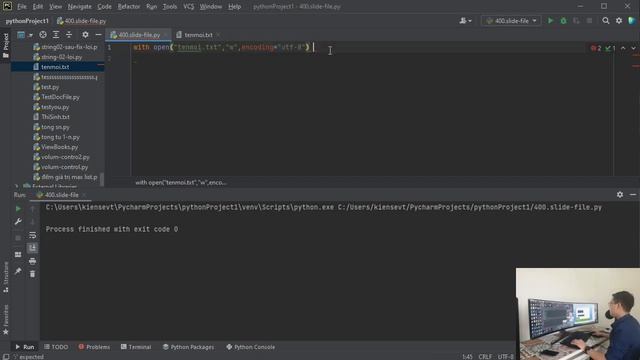Switch to the tenmoi.txt editor tab
Viewport: 640px width, 360px height.
click(x=198, y=35)
